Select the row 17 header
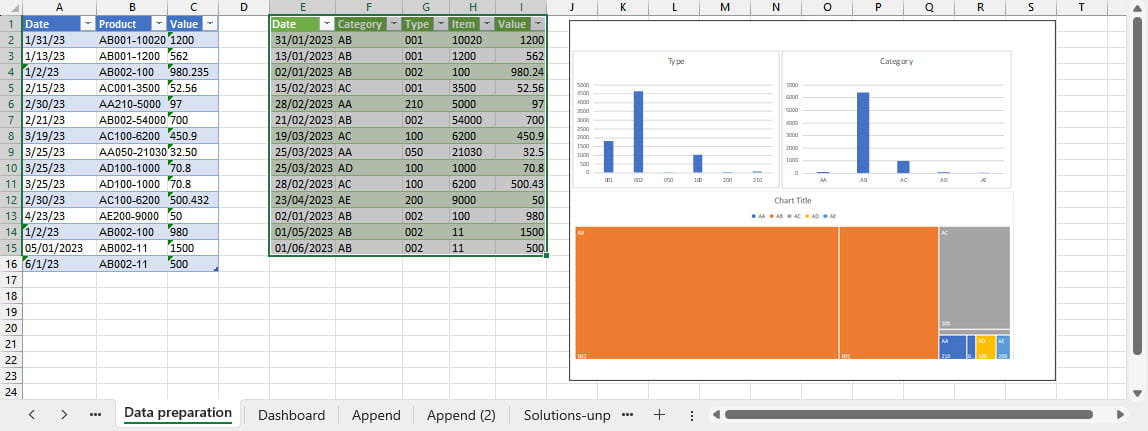 [x=11, y=281]
